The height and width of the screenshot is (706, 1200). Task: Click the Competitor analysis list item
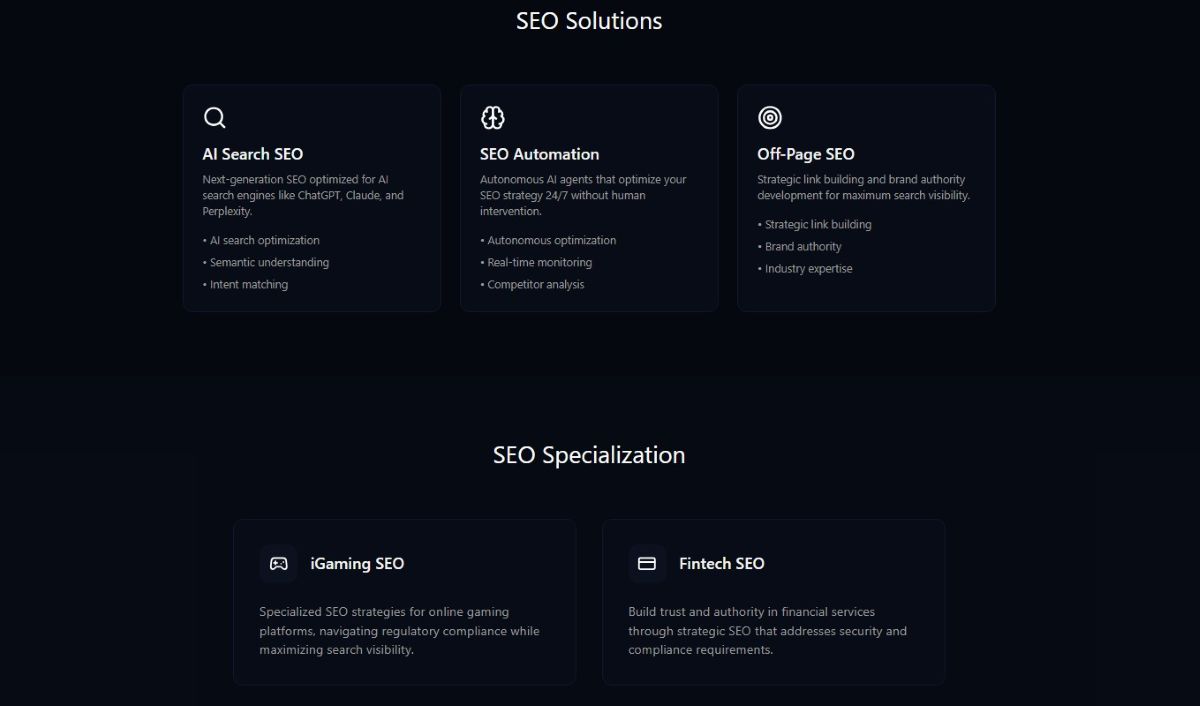click(535, 285)
